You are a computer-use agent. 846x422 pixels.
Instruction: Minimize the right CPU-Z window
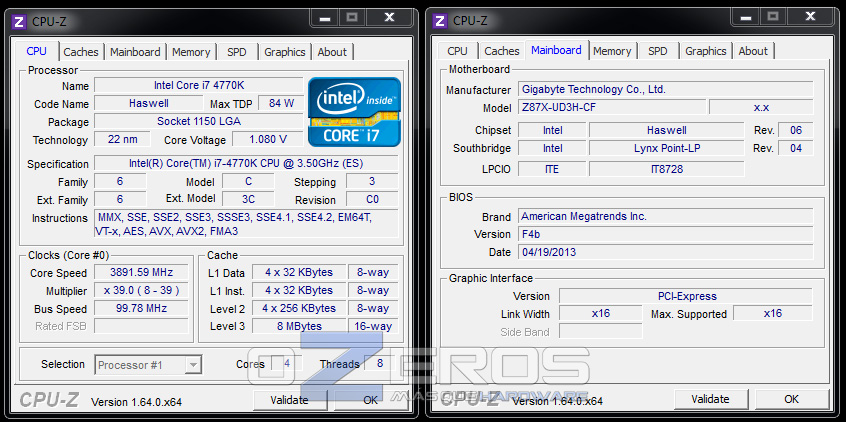point(746,18)
